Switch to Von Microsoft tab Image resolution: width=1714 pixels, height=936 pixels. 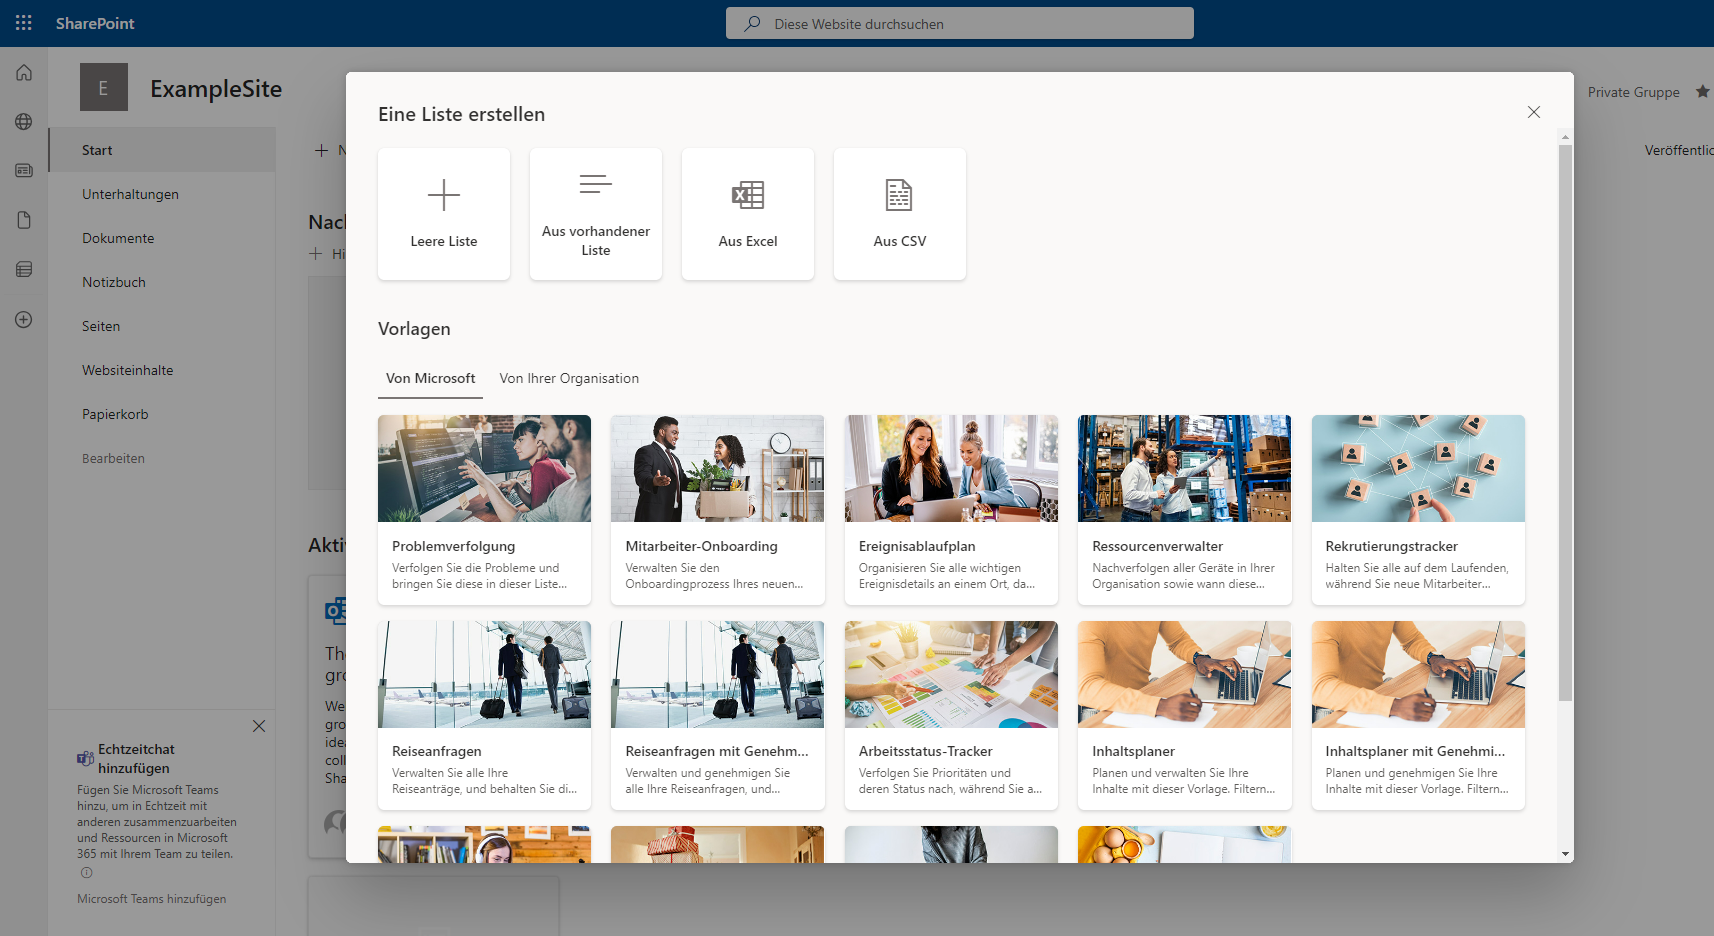pyautogui.click(x=431, y=378)
